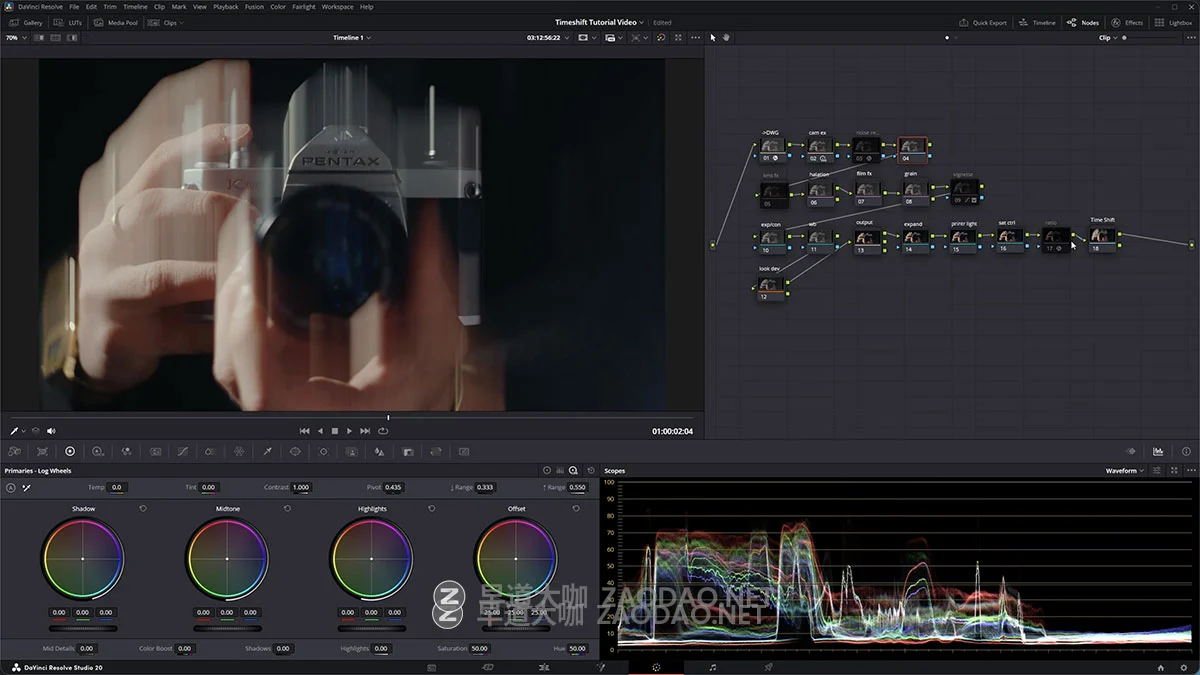The image size is (1200, 675).
Task: Toggle the Media Pool panel
Action: pos(116,22)
